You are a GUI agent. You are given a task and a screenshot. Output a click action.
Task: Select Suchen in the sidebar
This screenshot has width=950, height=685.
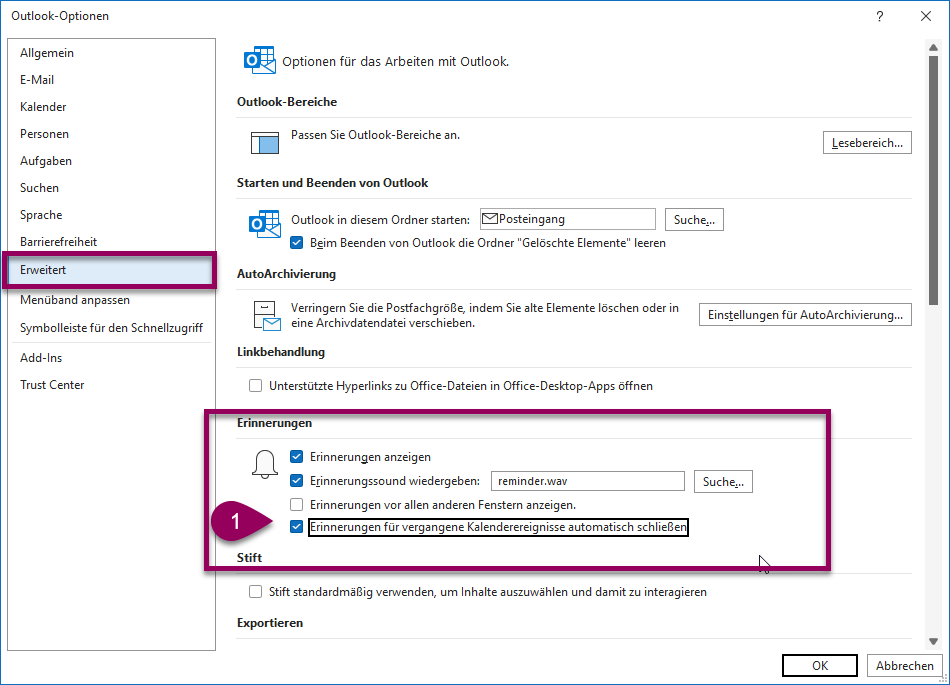pos(111,188)
